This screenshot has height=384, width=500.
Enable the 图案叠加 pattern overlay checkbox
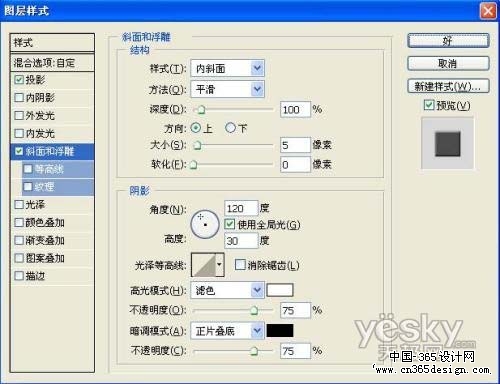click(19, 258)
